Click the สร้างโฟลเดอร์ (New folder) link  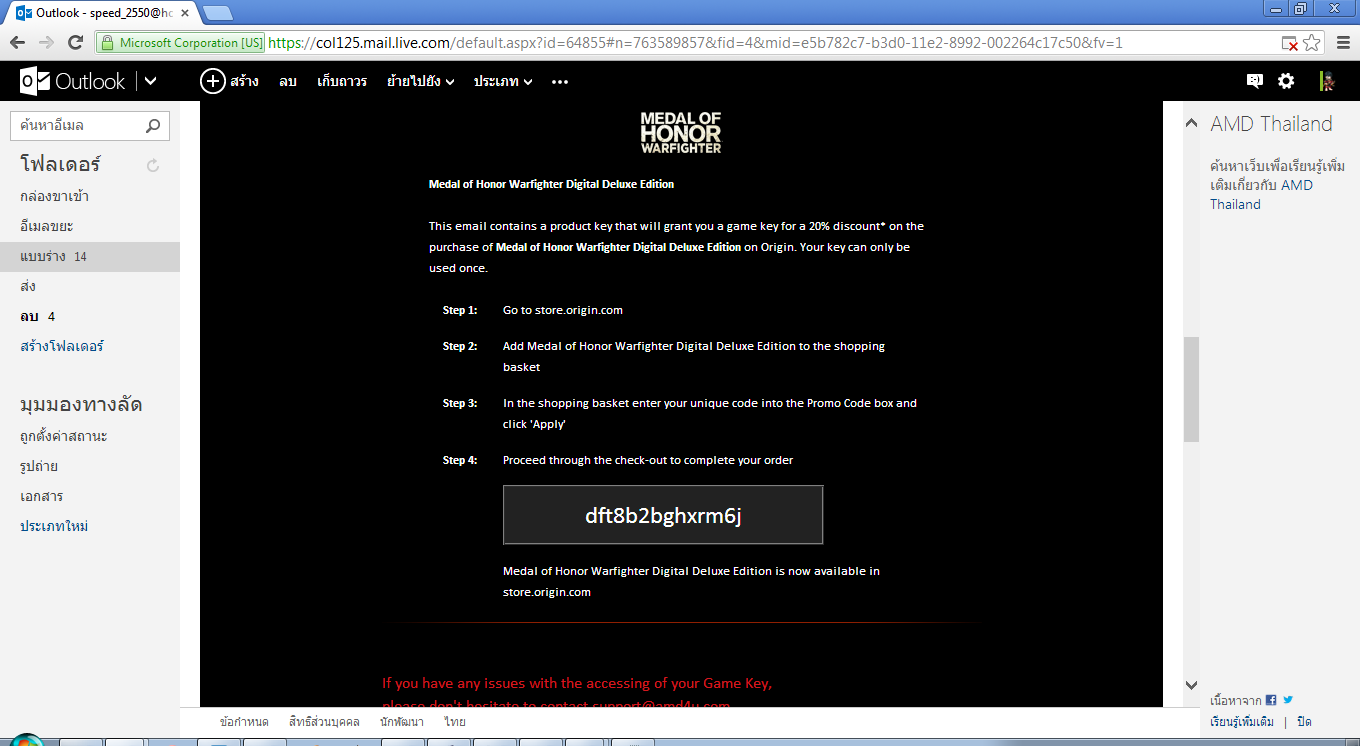(62, 346)
